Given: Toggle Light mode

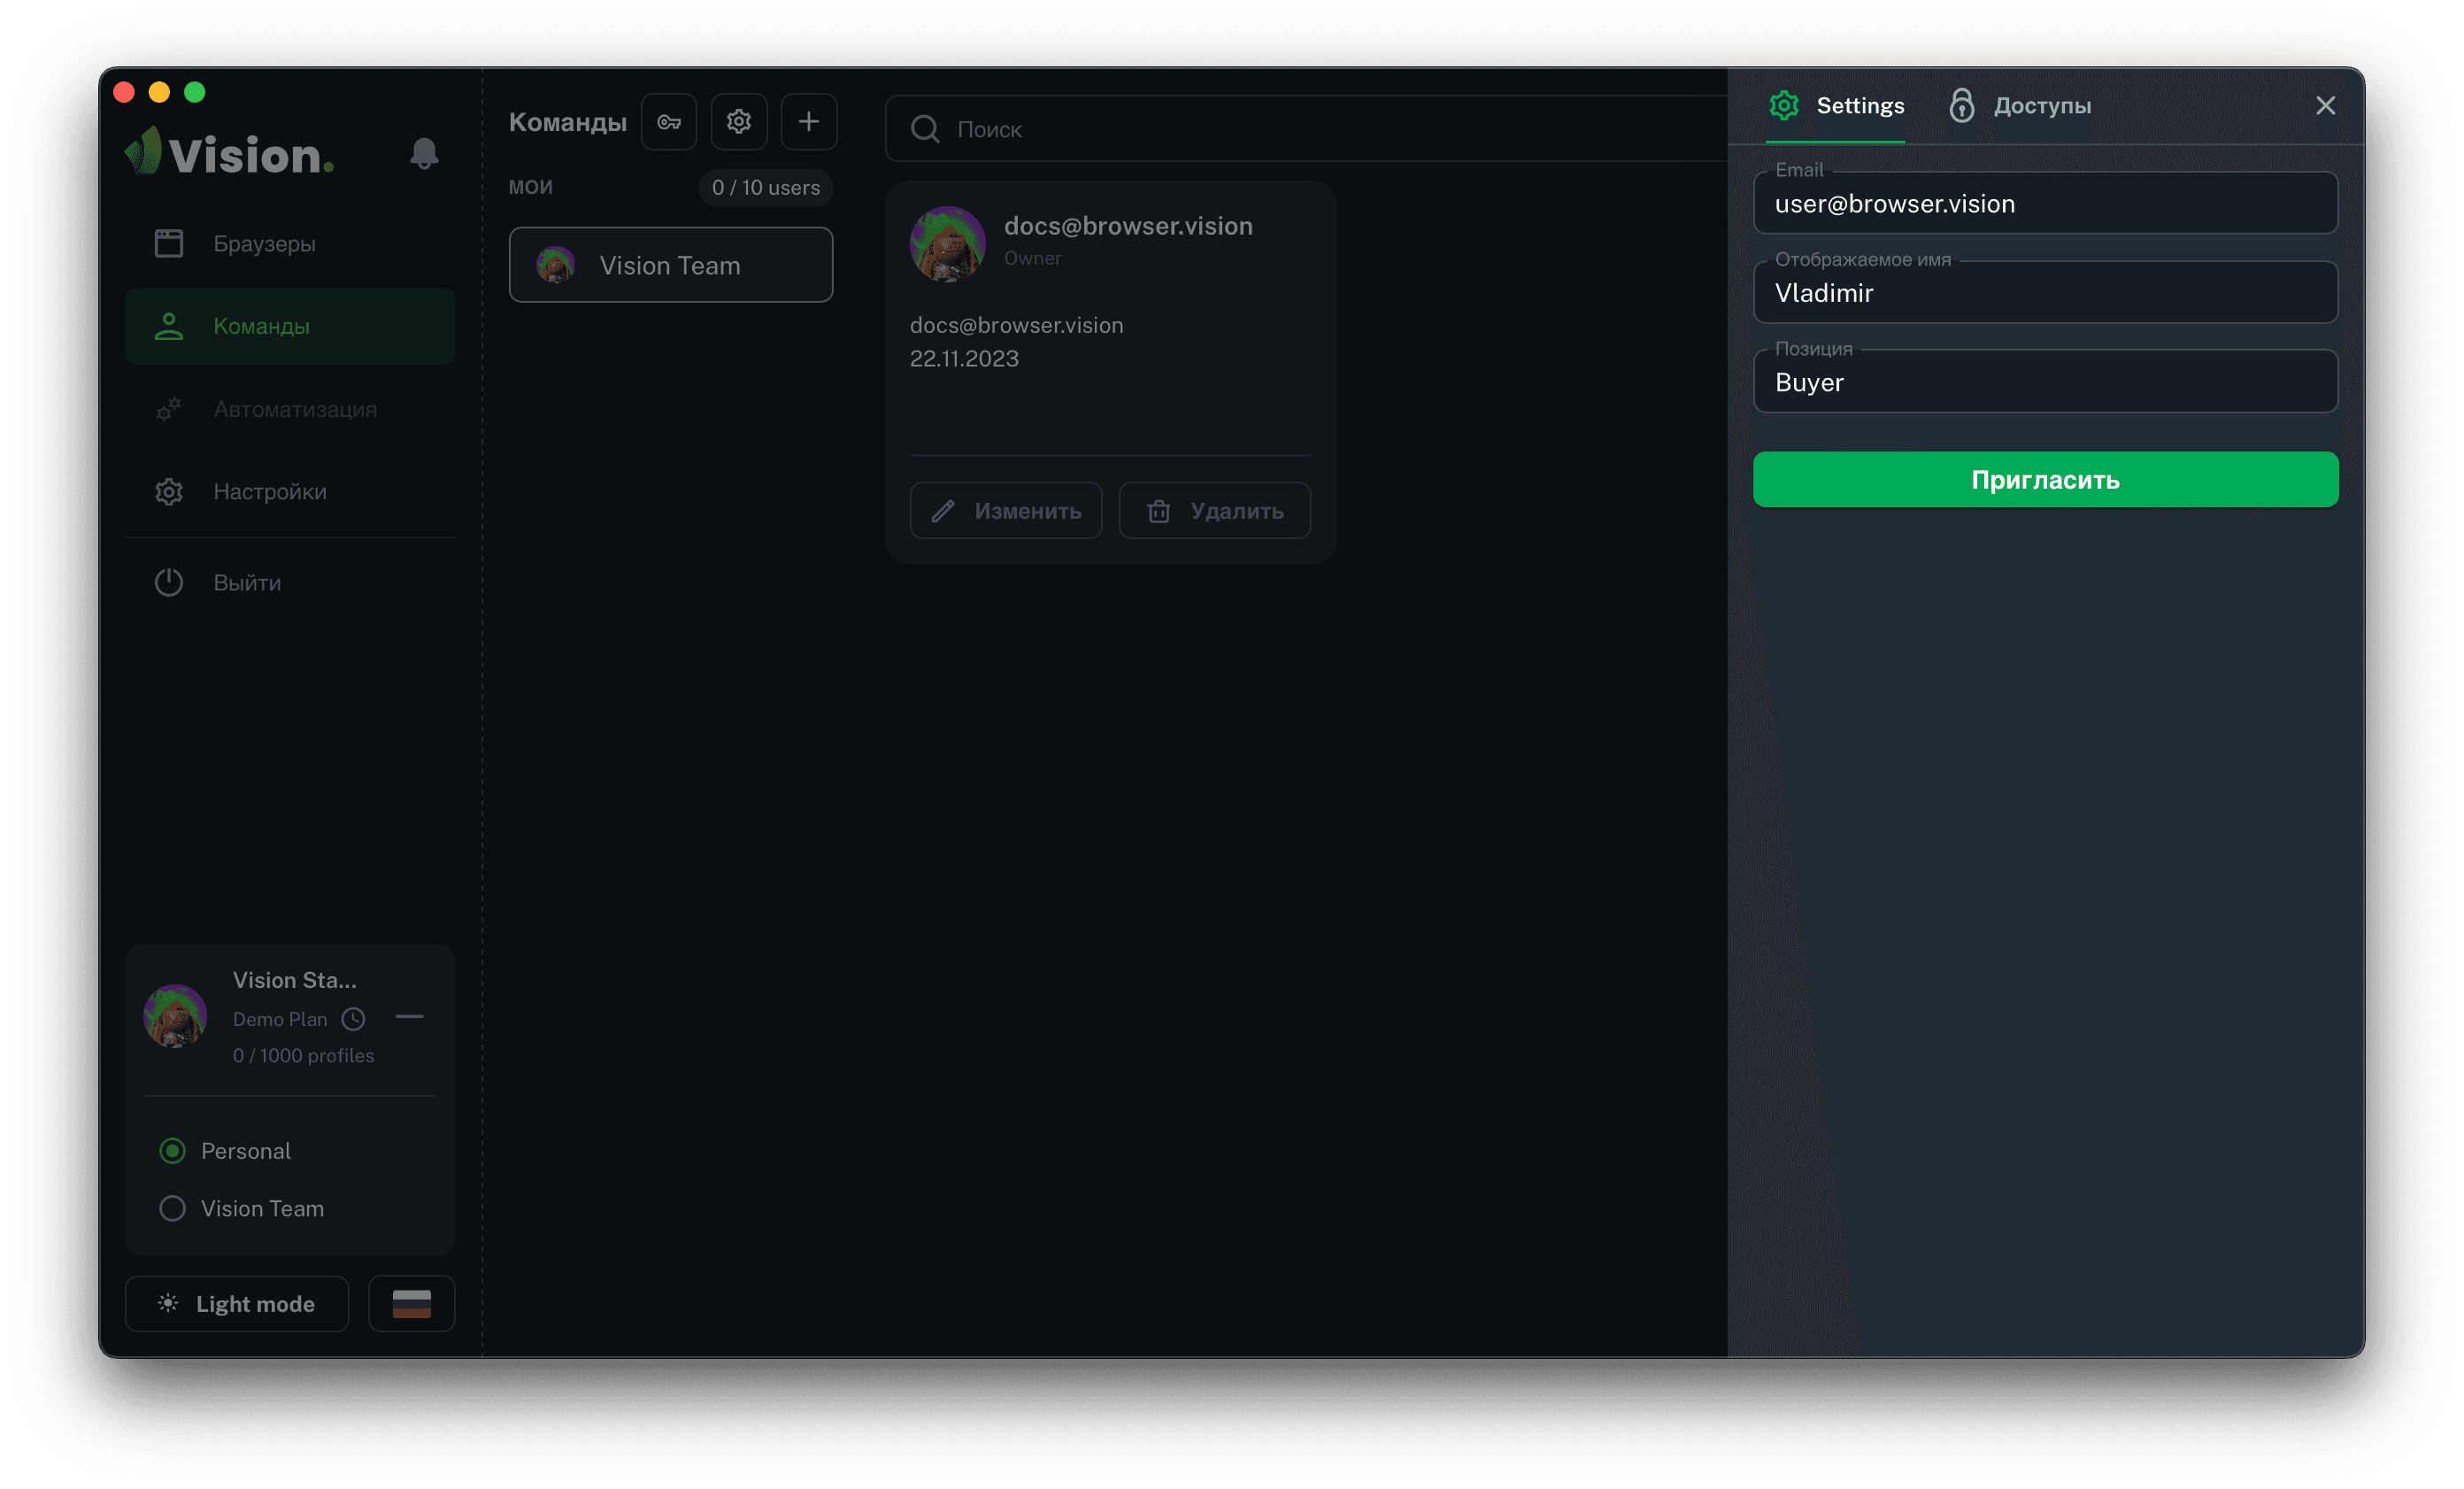Looking at the screenshot, I should (237, 1304).
